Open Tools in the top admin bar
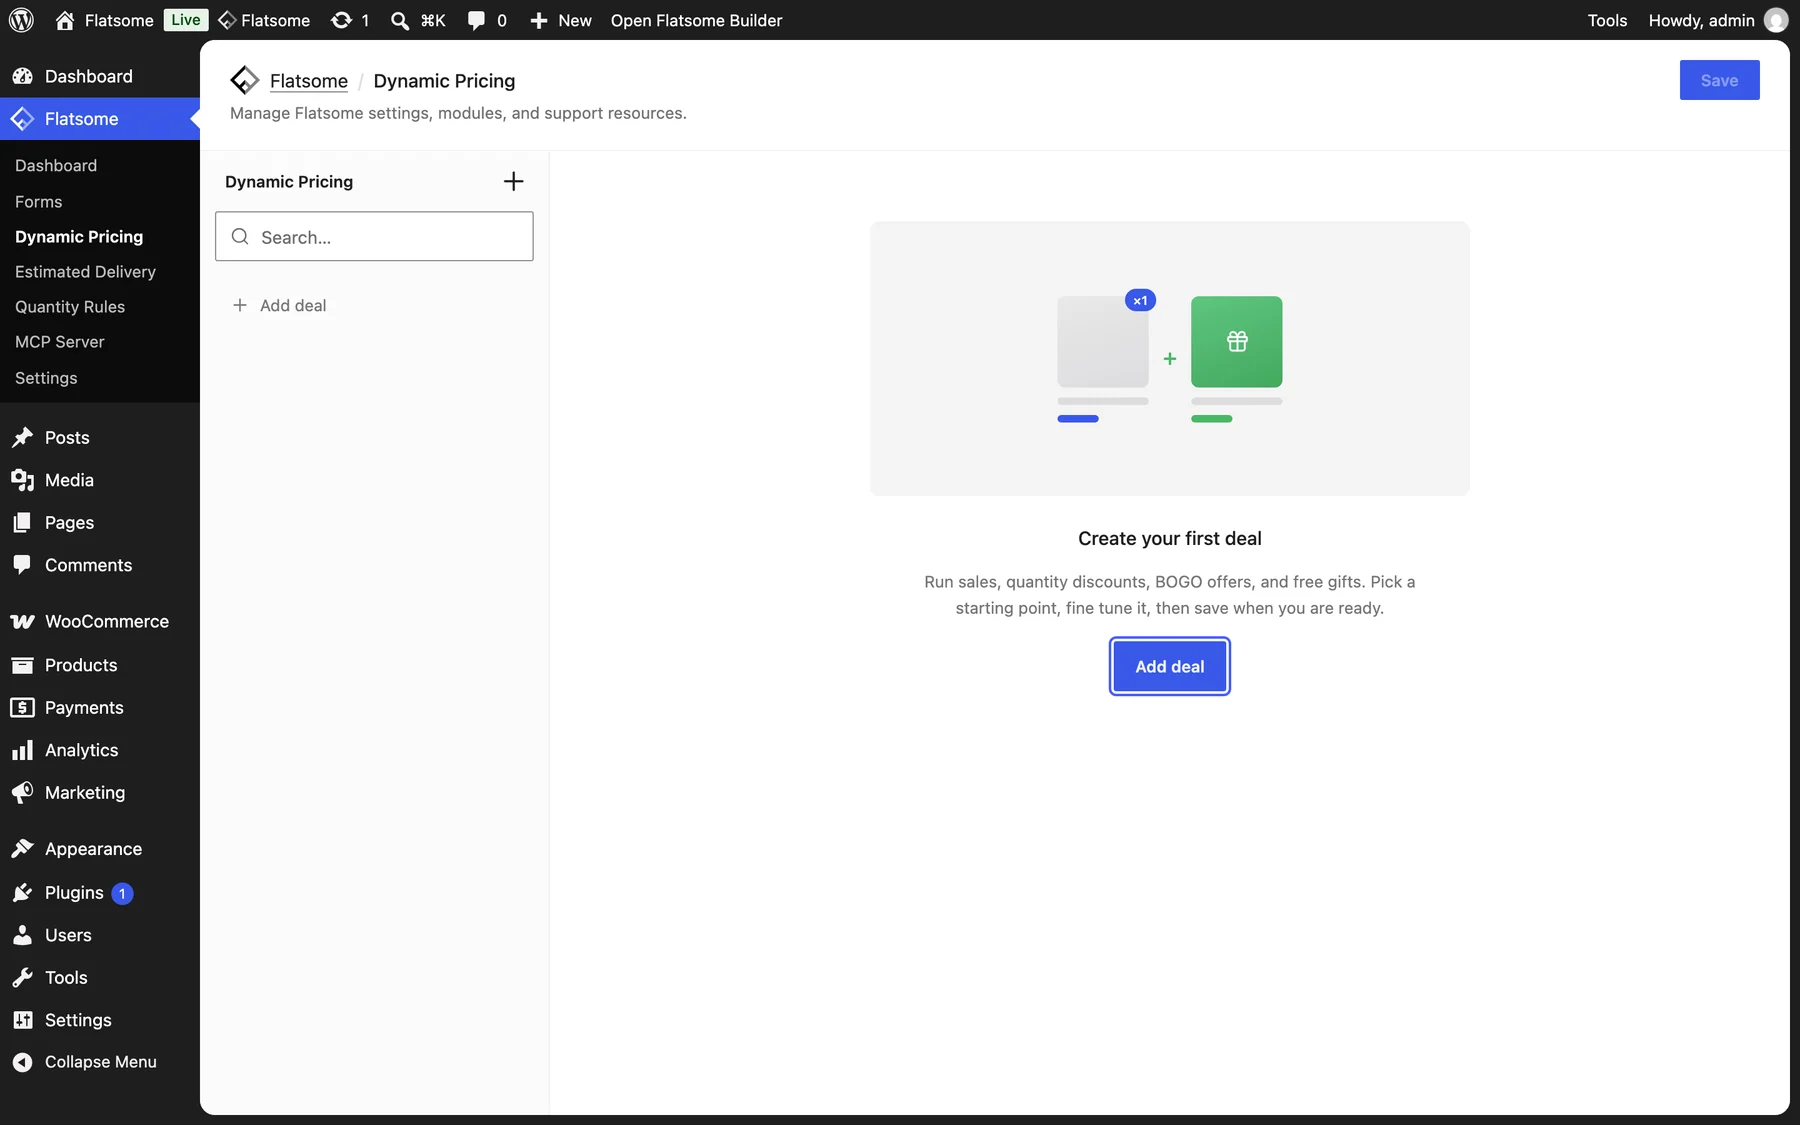 1607,20
